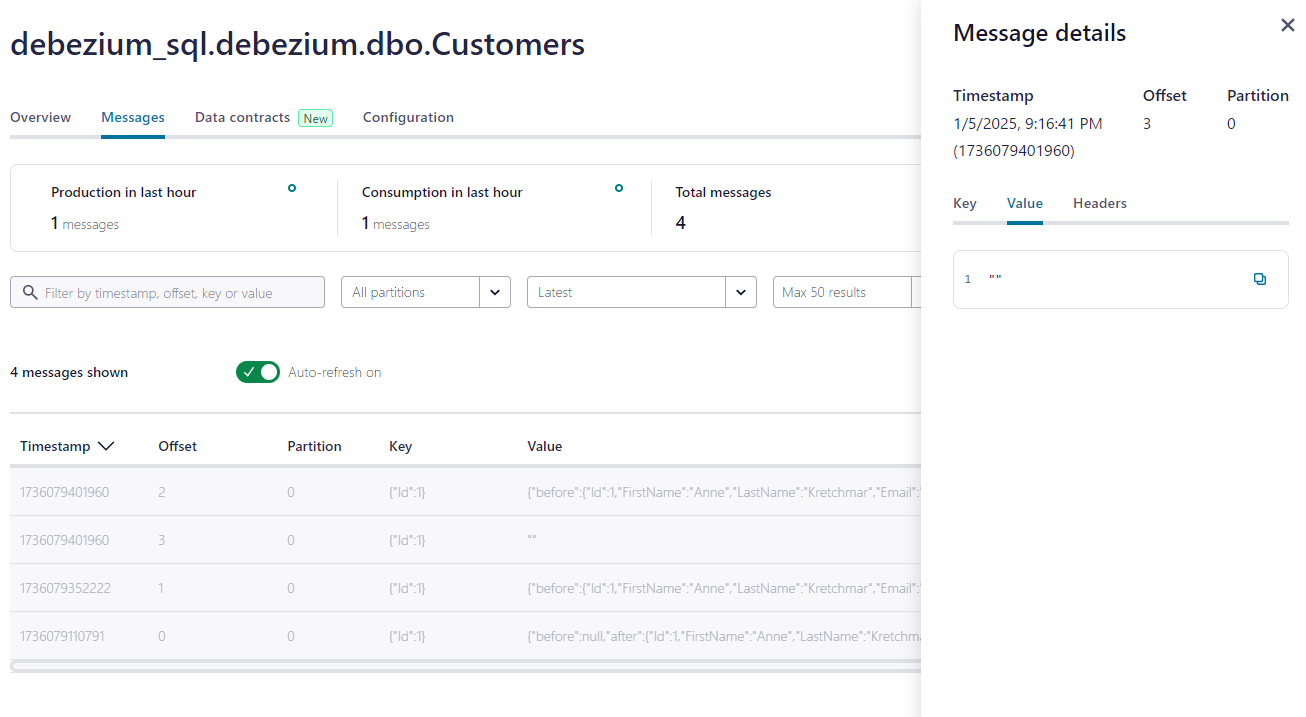This screenshot has height=717, width=1306.
Task: Click the Consumption in last hour indicator dot
Action: [619, 187]
